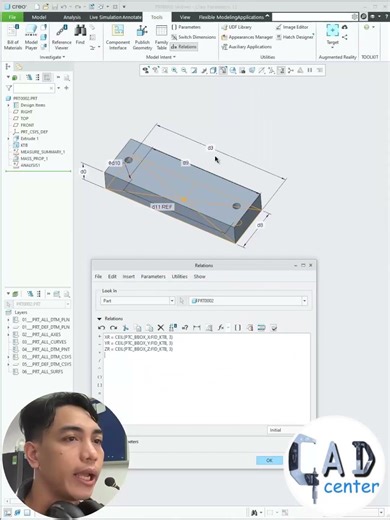Open the UDF Library
This screenshot has width=390, height=520.
click(x=236, y=27)
